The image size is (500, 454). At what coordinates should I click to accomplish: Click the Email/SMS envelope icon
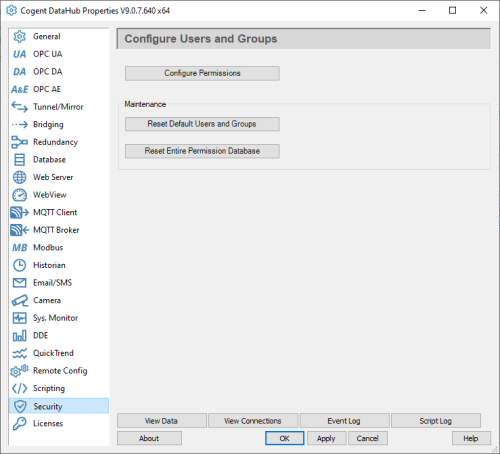coord(19,283)
